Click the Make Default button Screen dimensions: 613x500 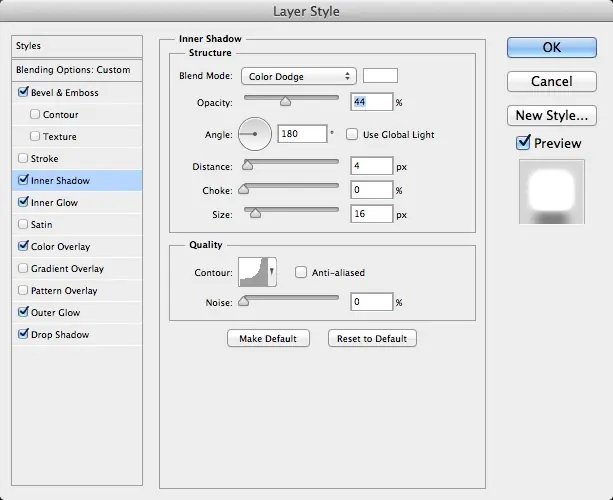point(268,338)
